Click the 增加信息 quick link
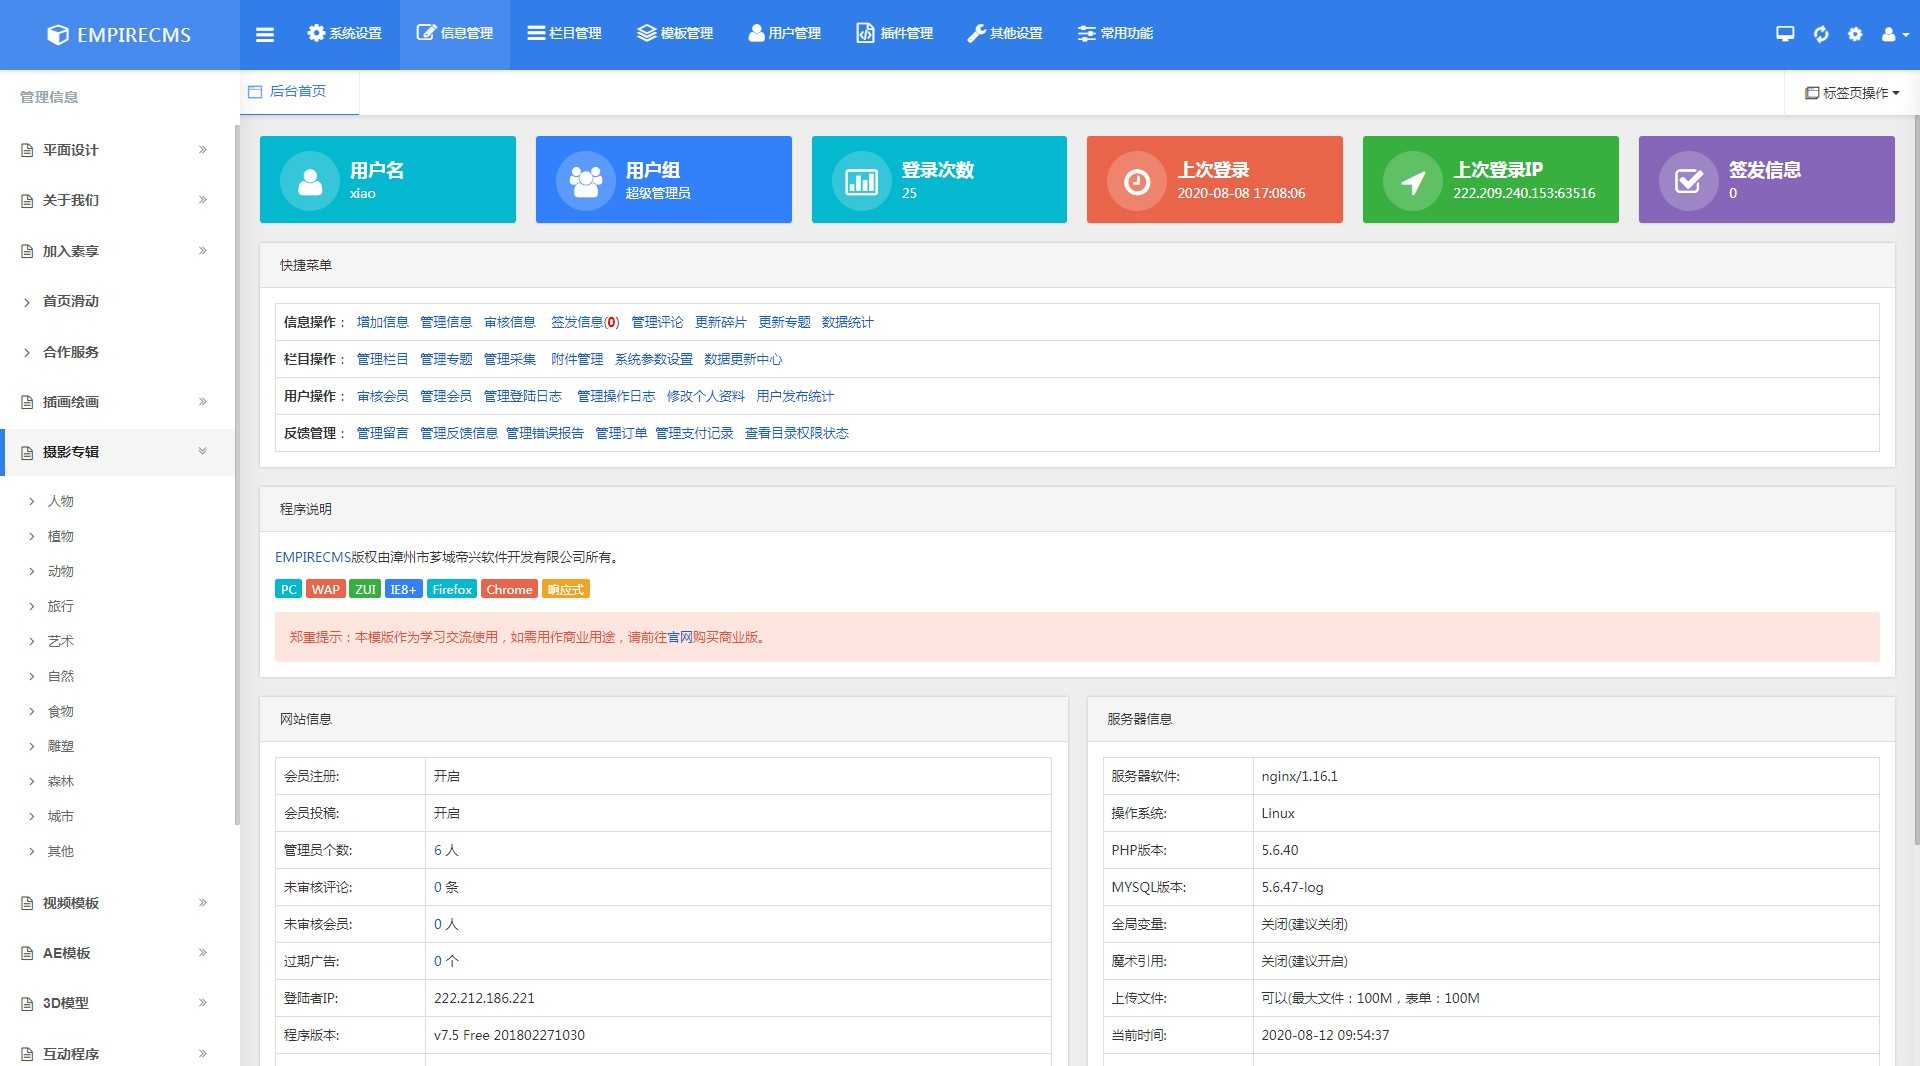1920x1066 pixels. 382,322
